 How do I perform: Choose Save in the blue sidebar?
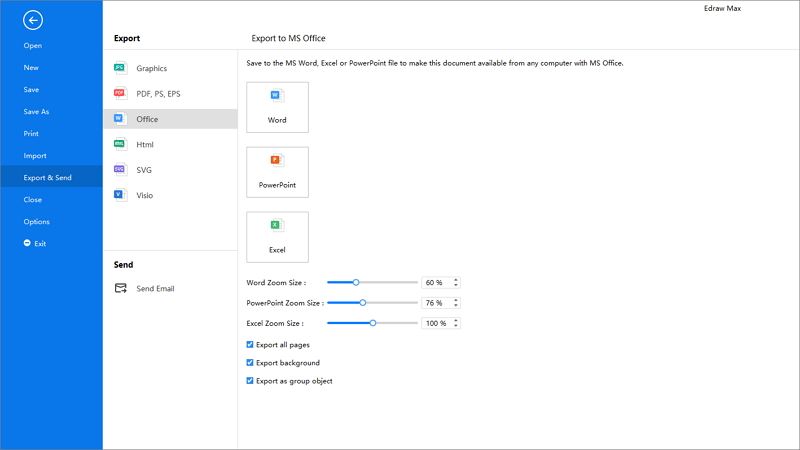click(31, 89)
